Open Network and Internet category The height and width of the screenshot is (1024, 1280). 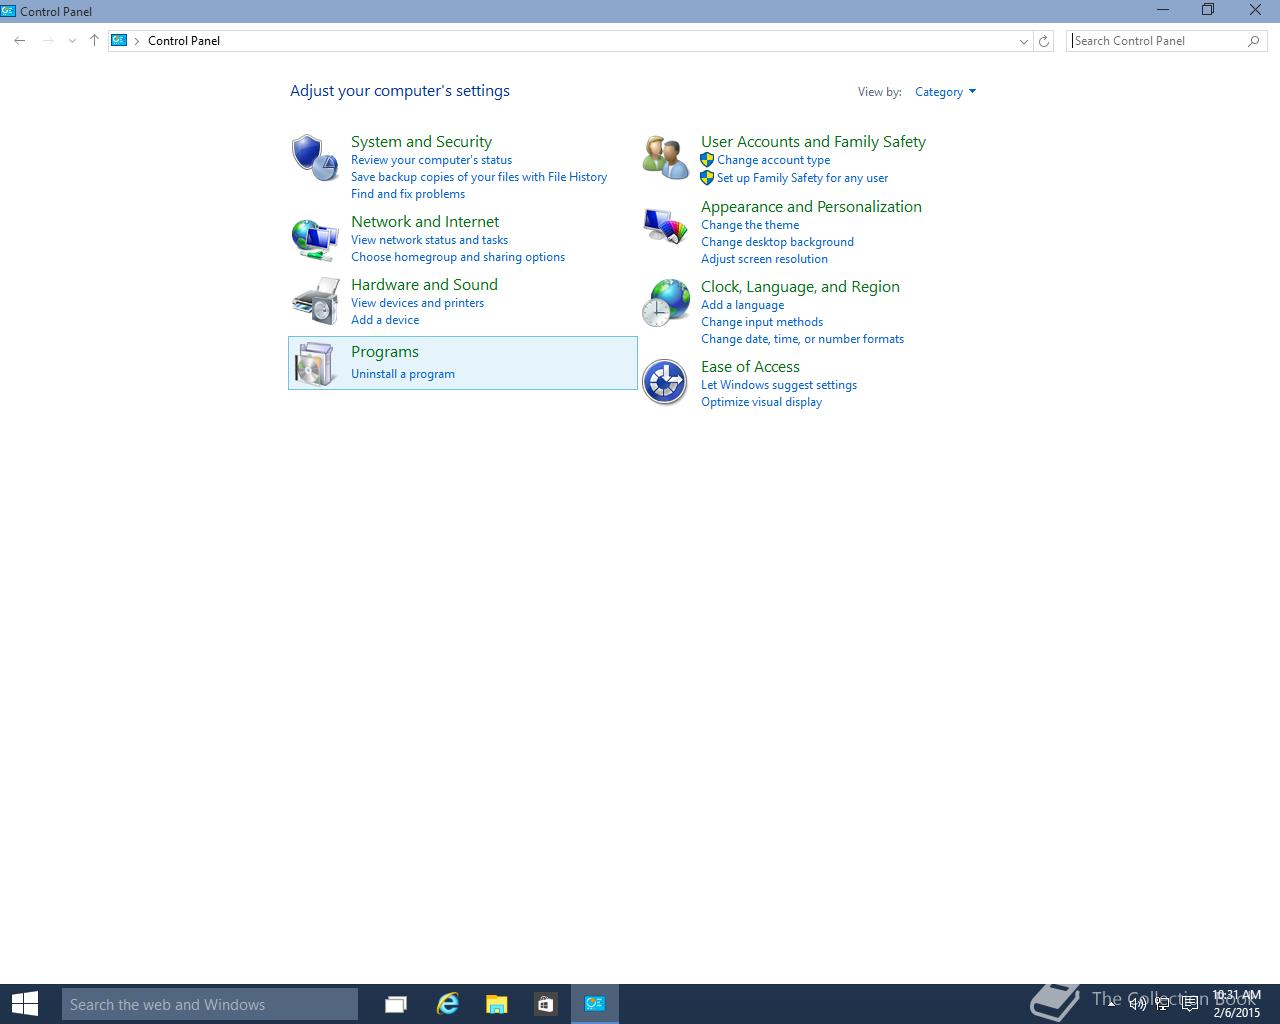pos(425,222)
